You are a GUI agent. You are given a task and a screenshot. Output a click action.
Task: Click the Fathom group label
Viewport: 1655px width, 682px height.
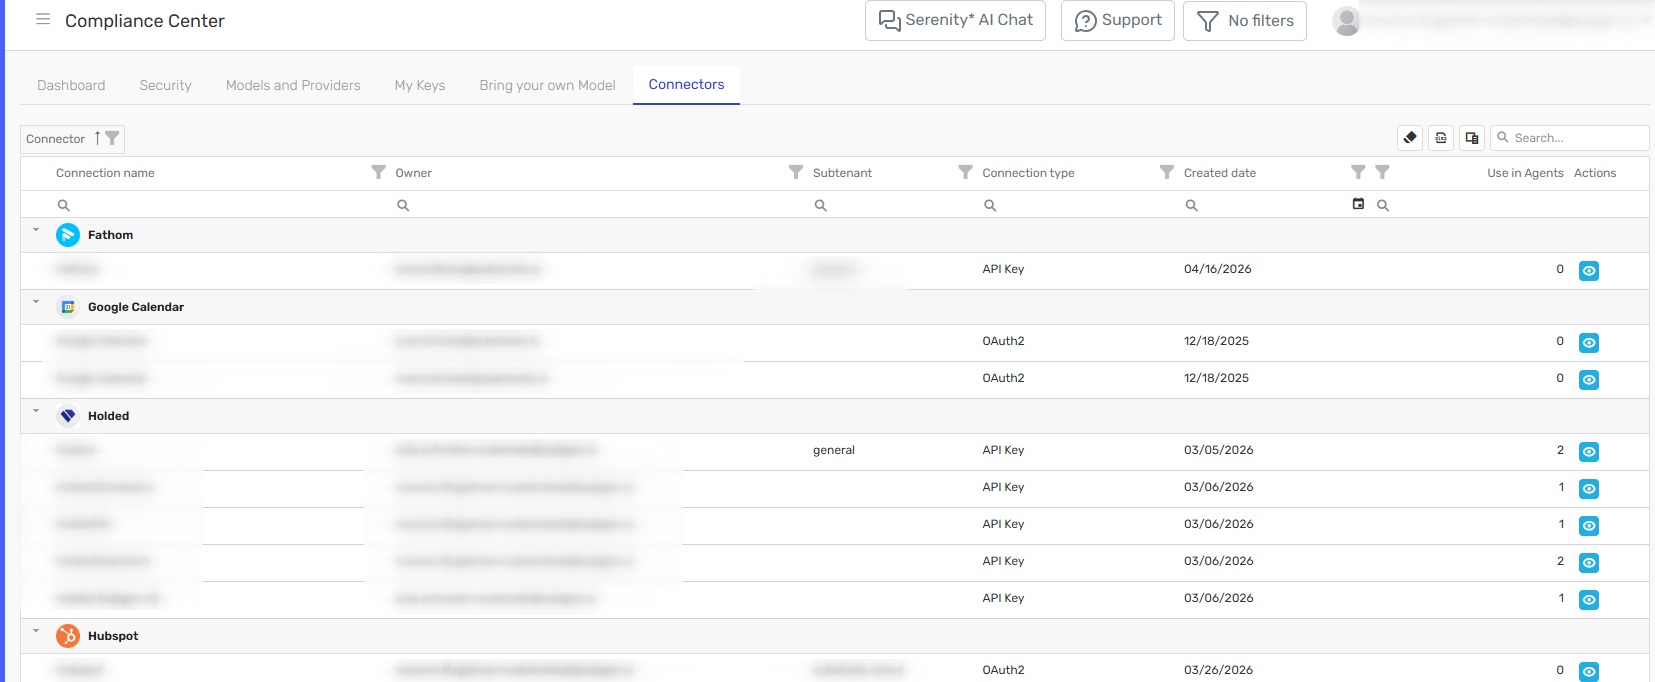point(110,235)
